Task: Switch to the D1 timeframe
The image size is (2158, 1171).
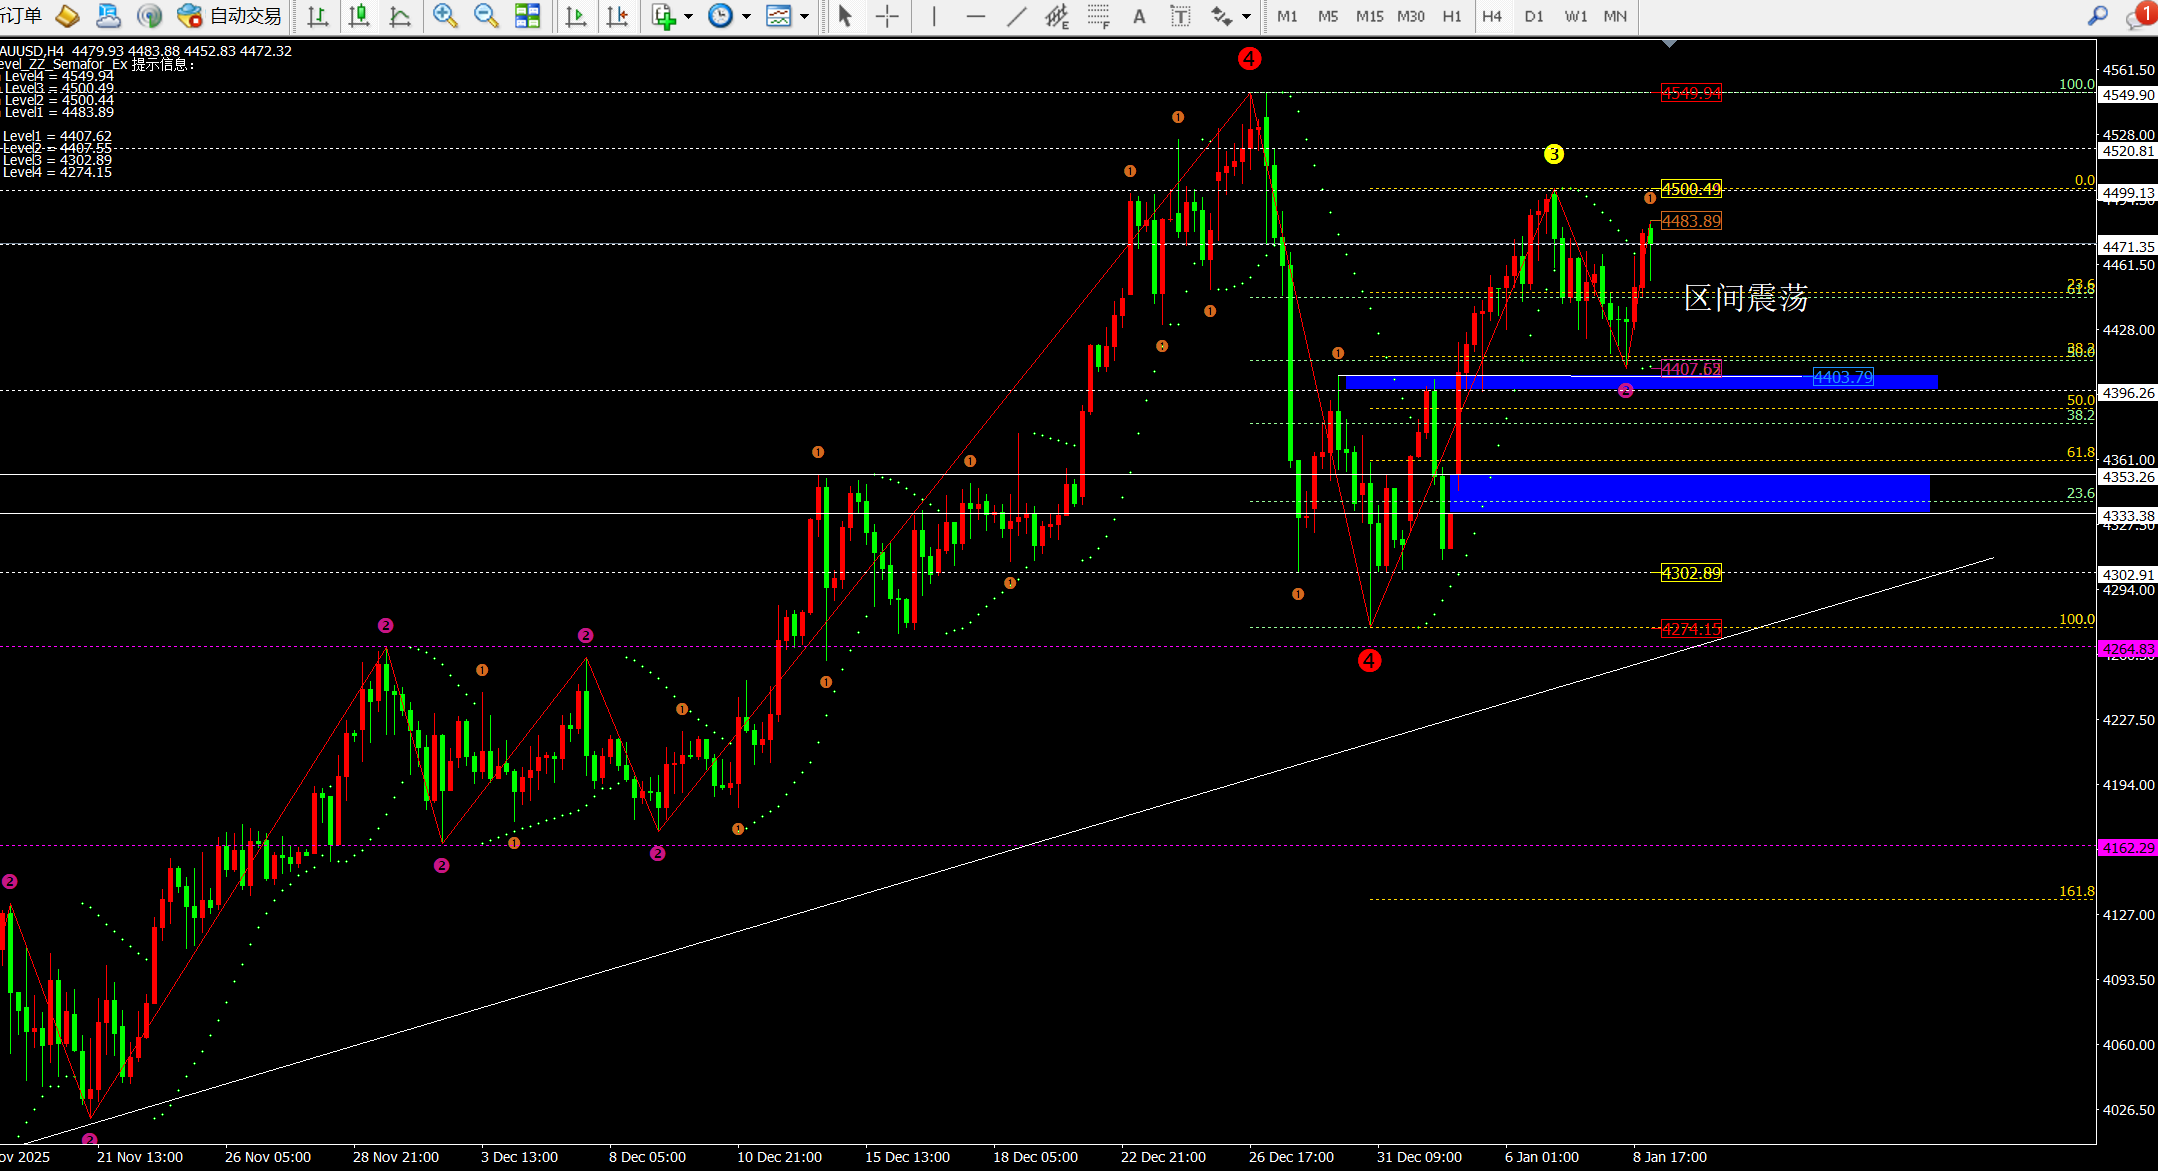Action: [1534, 16]
